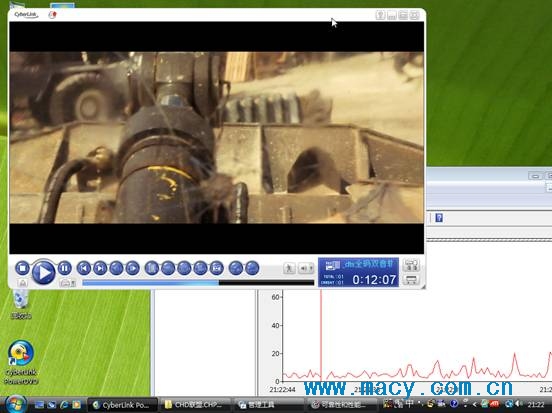Step one frame backward

tap(116, 268)
